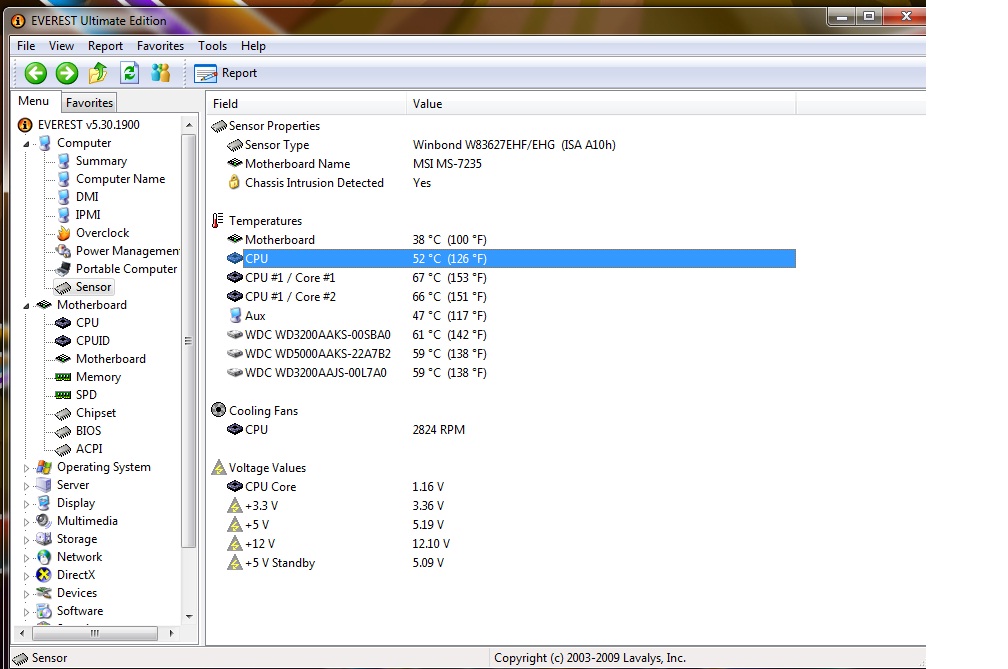Screen dimensions: 1008x669
Task: Expand the Multimedia tree node
Action: 26,522
